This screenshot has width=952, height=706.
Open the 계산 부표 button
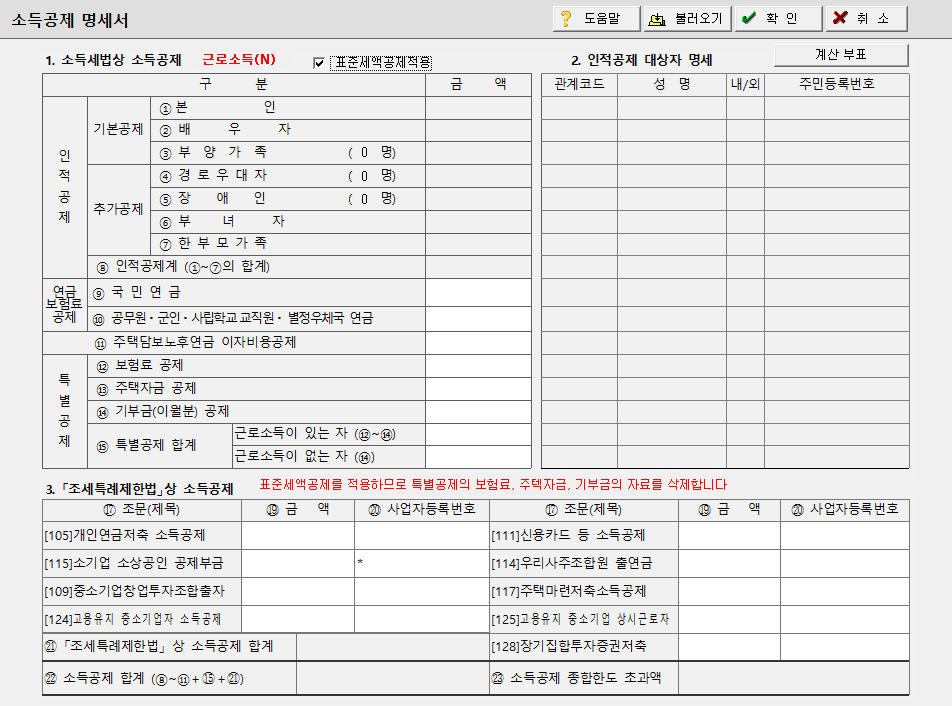tap(841, 55)
